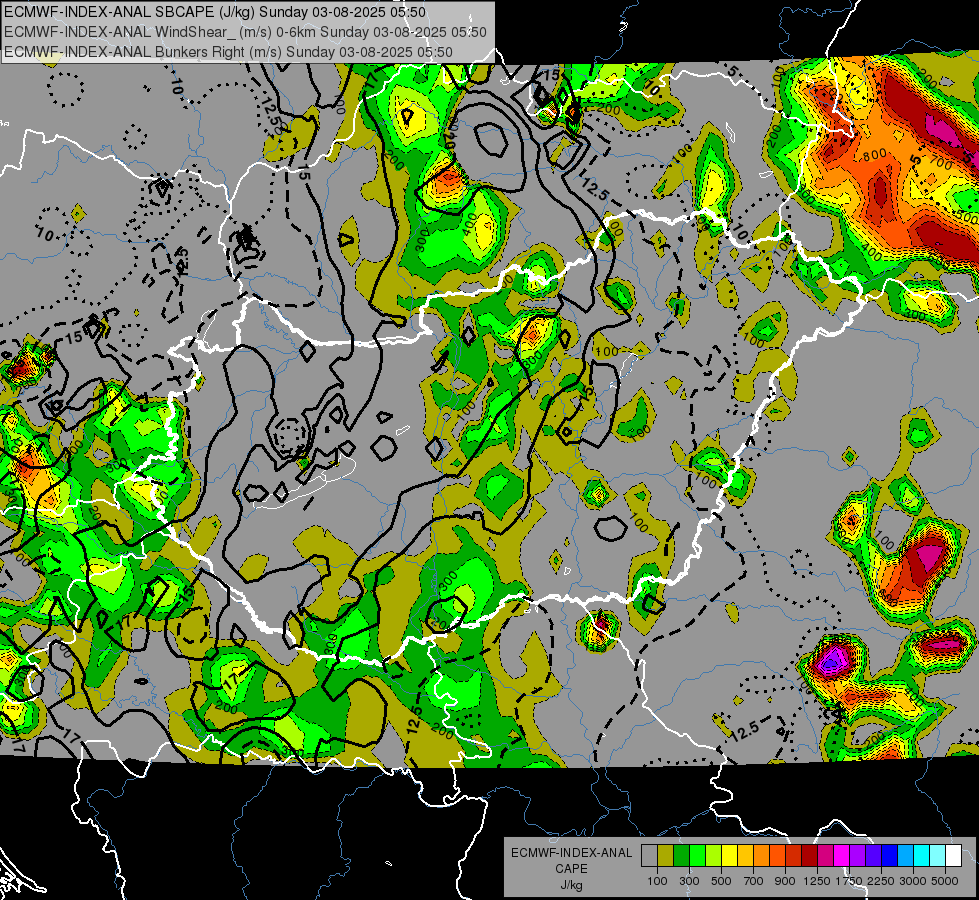The image size is (979, 900).
Task: Click the 3000 tick label on the legend
Action: tap(913, 881)
